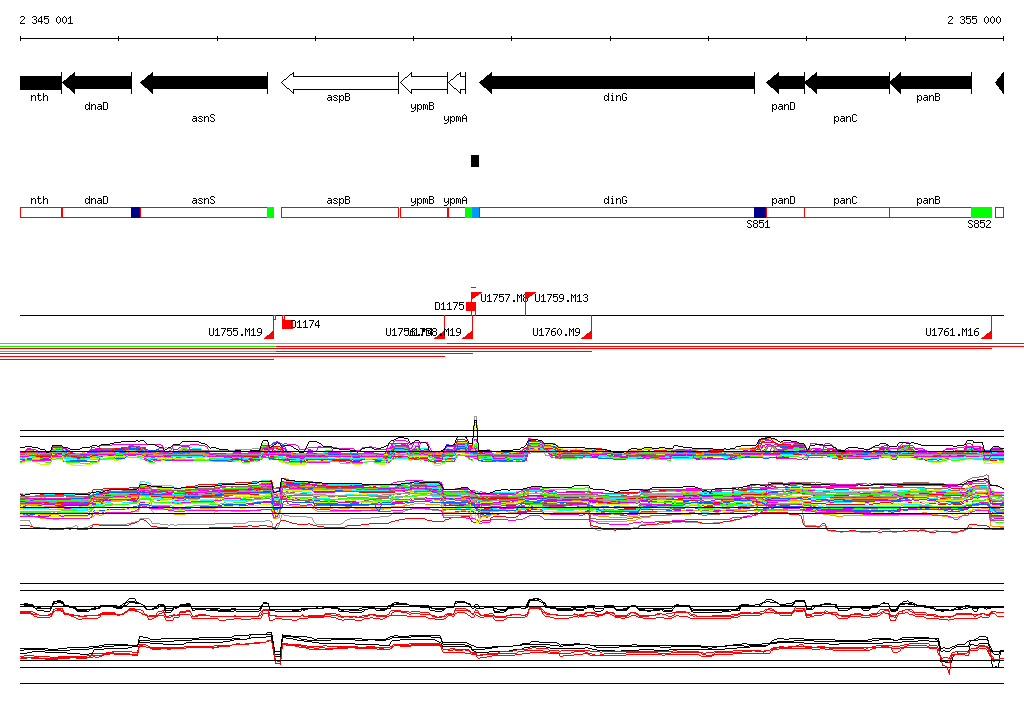This screenshot has height=714, width=1024.
Task: Select the black dnaD gene arrow
Action: (97, 83)
